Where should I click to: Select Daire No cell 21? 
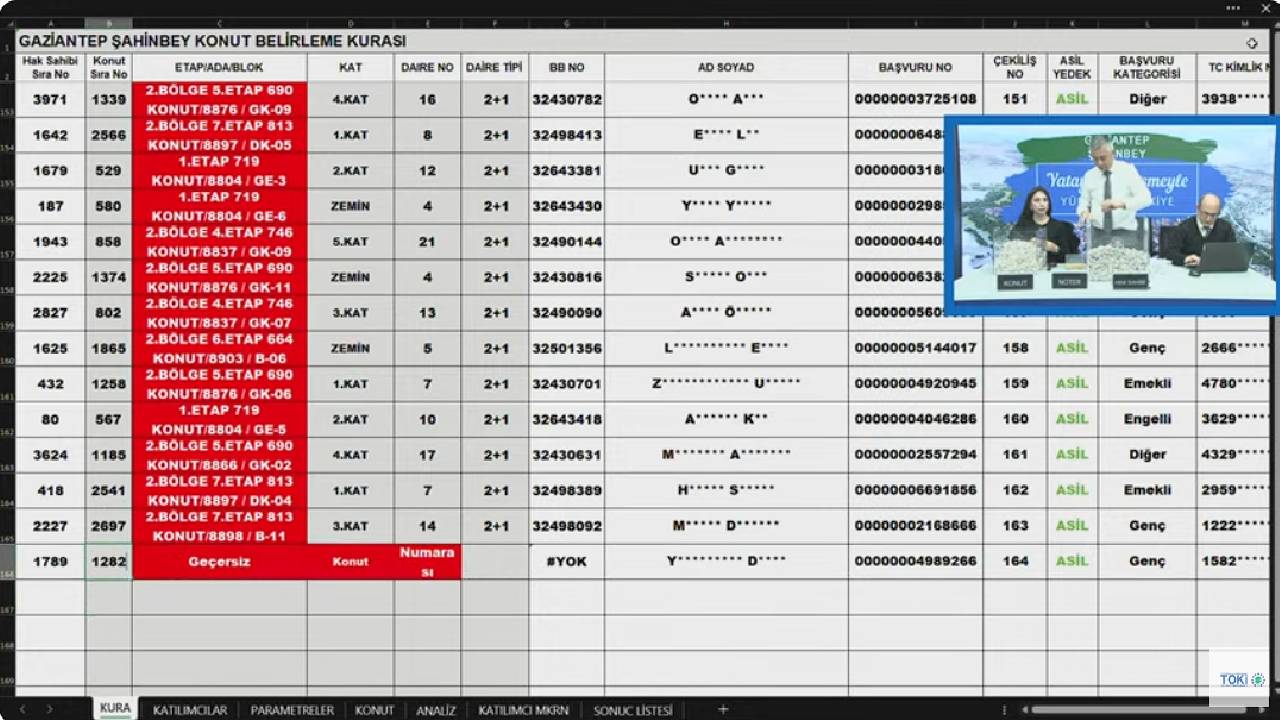pyautogui.click(x=428, y=241)
